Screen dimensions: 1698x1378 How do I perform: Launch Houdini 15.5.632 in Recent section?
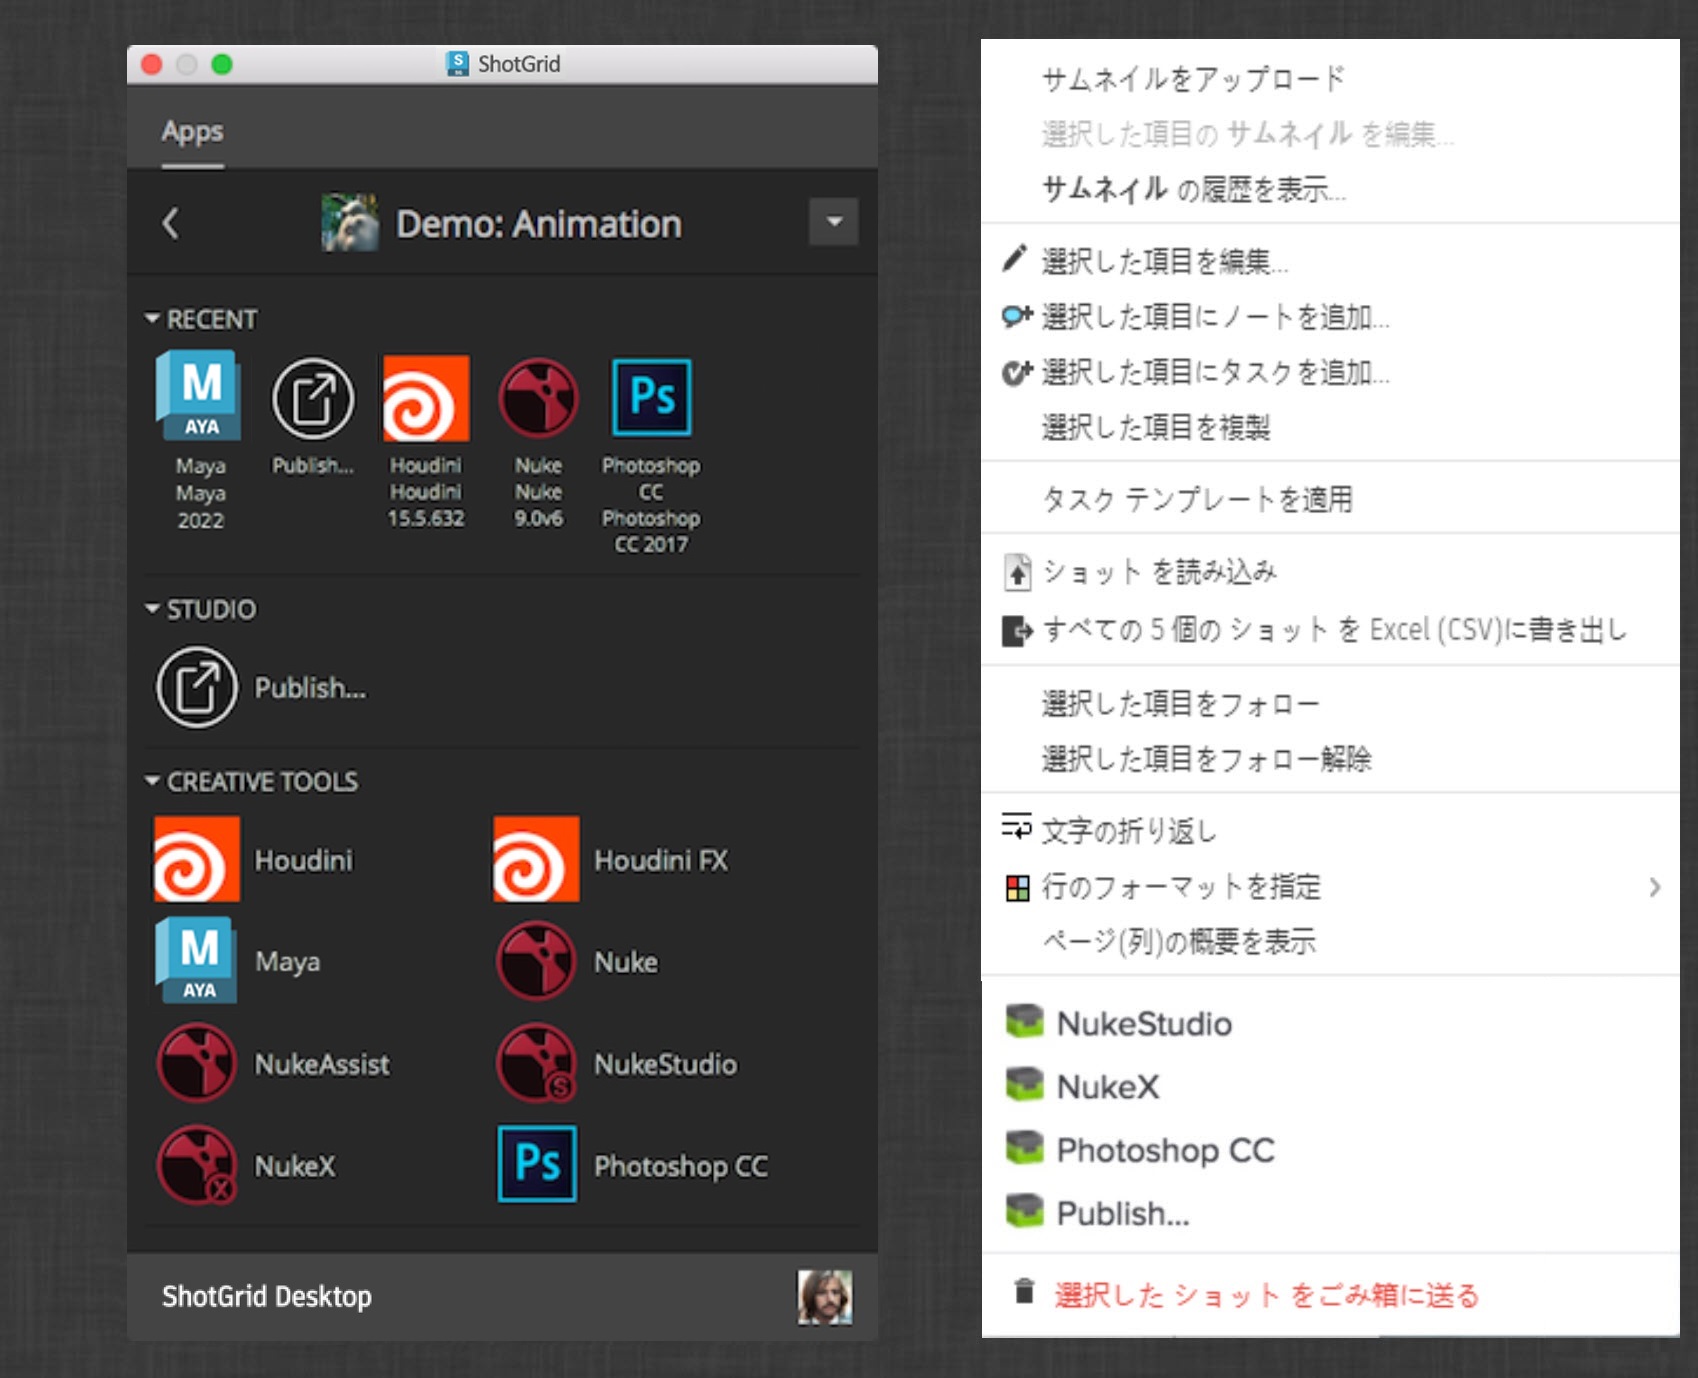[x=426, y=398]
